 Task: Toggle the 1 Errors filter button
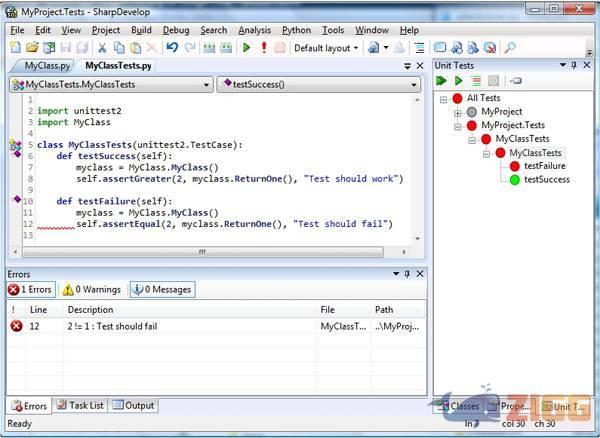tap(29, 290)
